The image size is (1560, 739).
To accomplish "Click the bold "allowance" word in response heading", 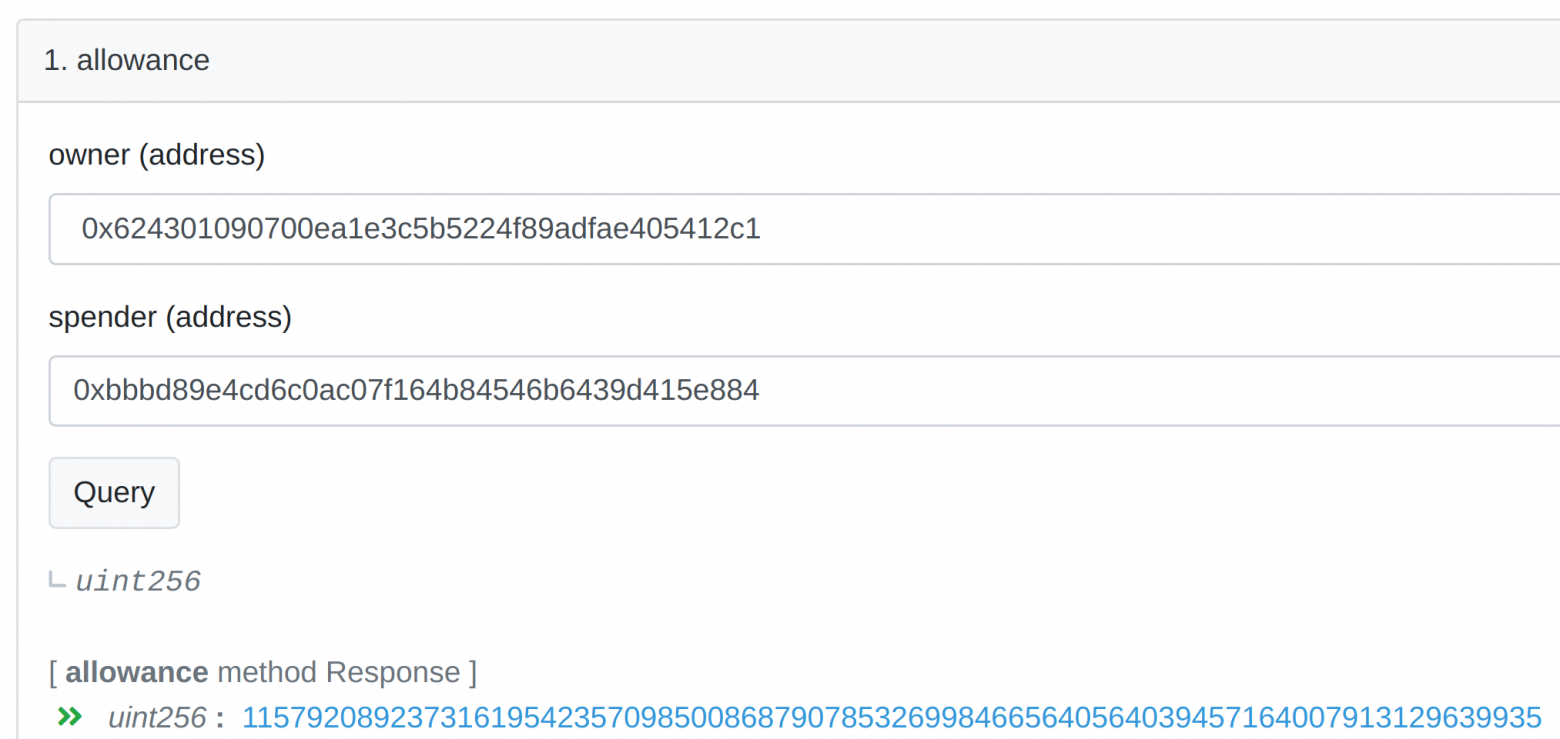I will click(x=137, y=672).
